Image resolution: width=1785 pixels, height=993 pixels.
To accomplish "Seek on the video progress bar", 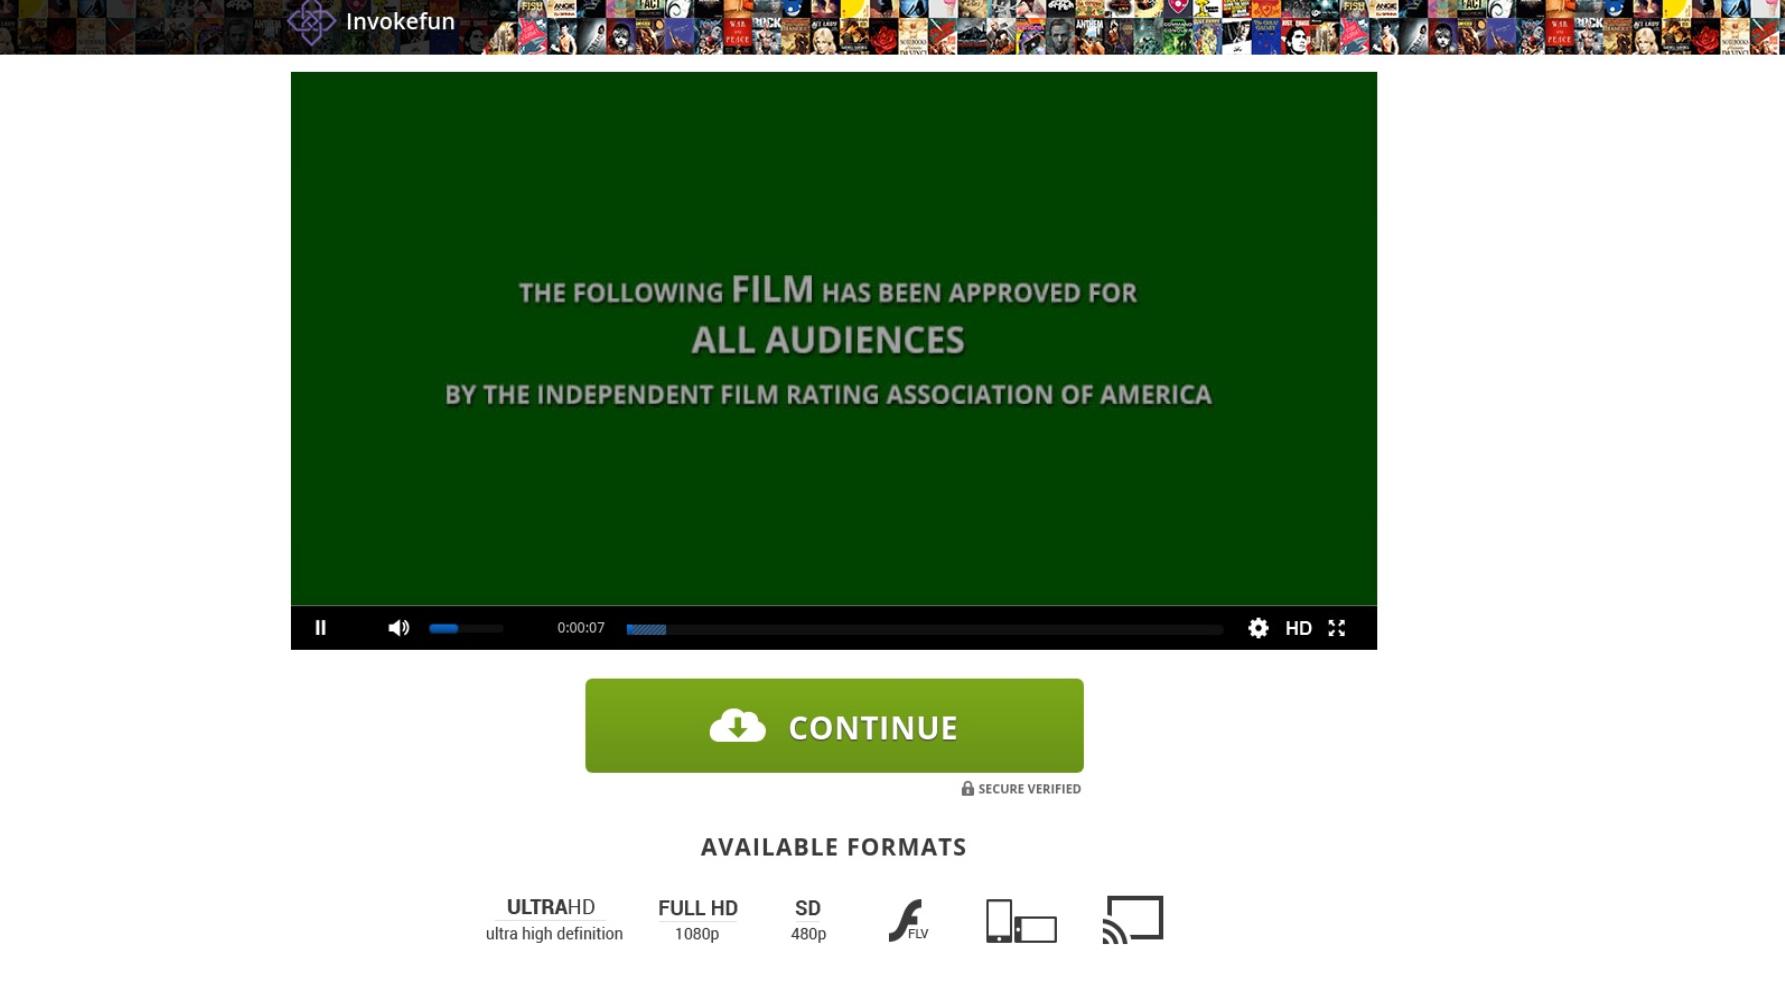I will 925,629.
